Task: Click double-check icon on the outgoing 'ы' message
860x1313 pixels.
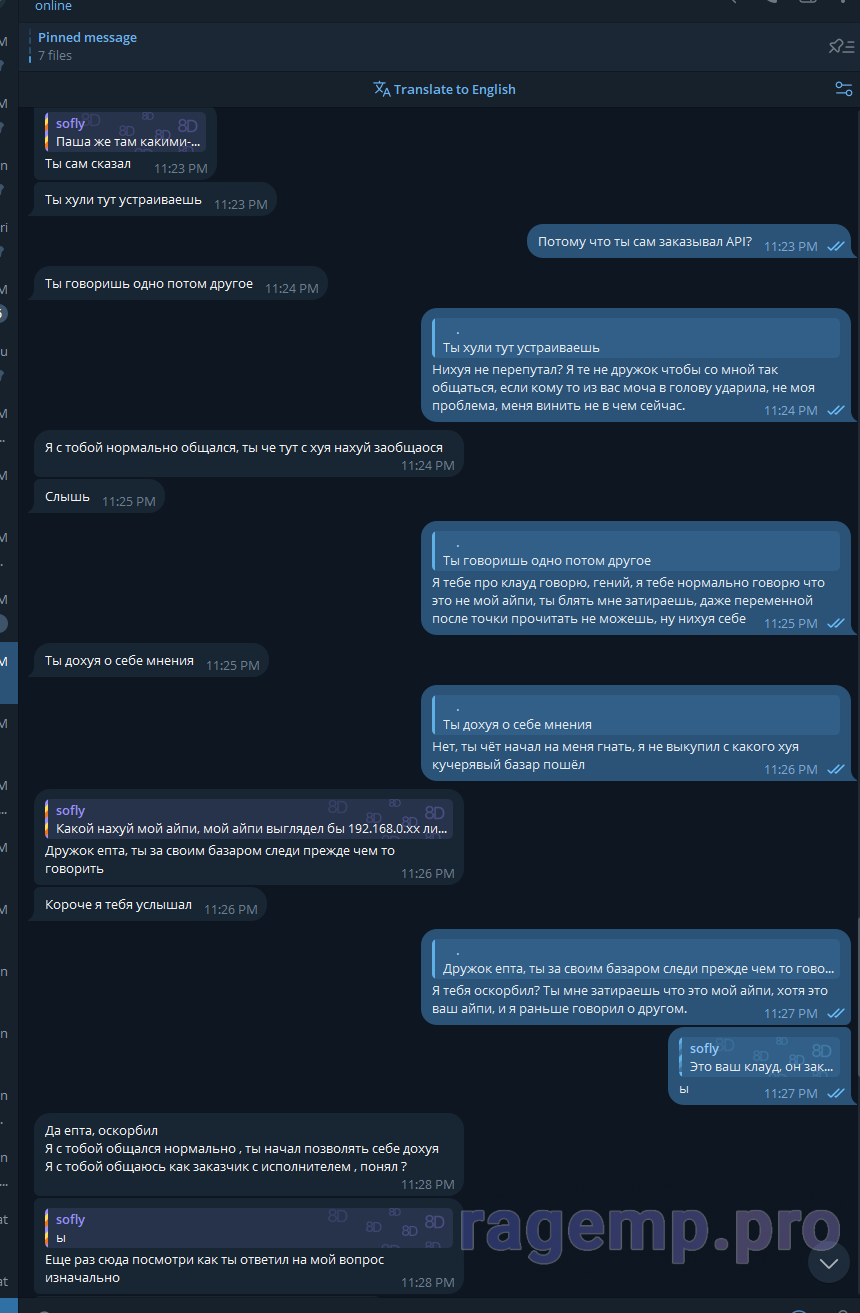Action: click(x=836, y=1094)
